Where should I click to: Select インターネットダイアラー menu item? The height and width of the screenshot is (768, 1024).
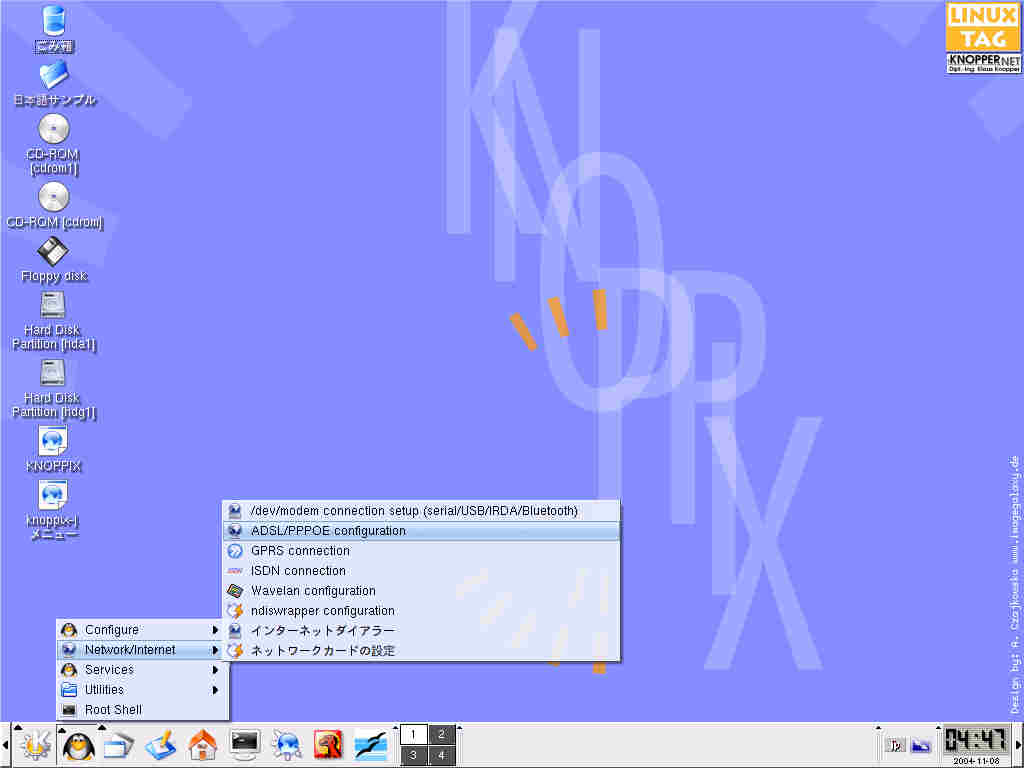click(421, 631)
